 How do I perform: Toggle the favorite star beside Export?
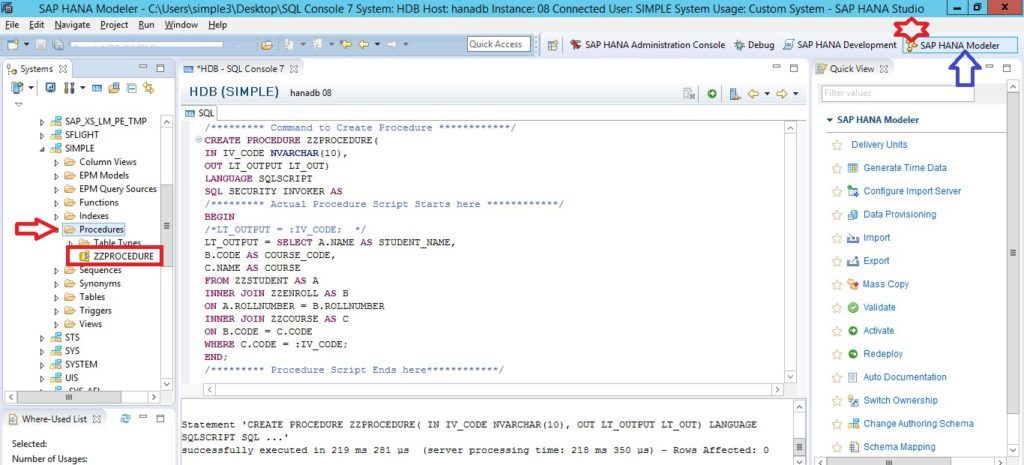[836, 261]
